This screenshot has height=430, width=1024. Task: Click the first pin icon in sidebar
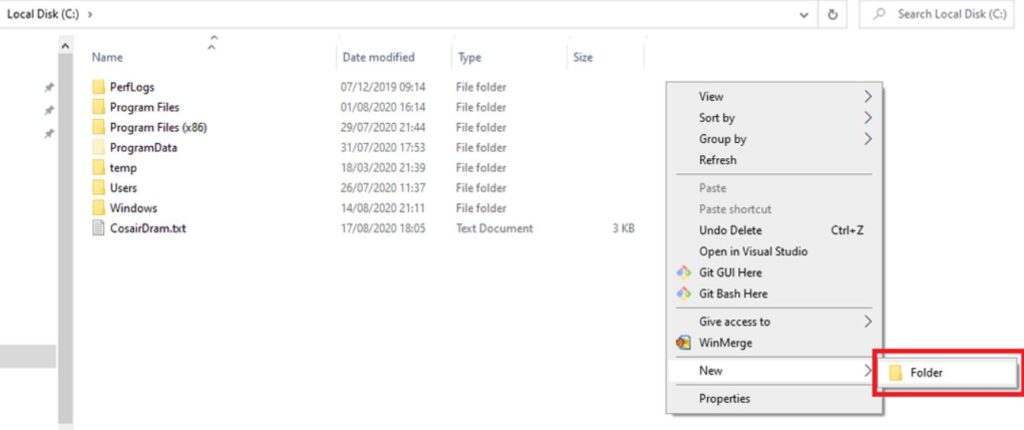(49, 87)
